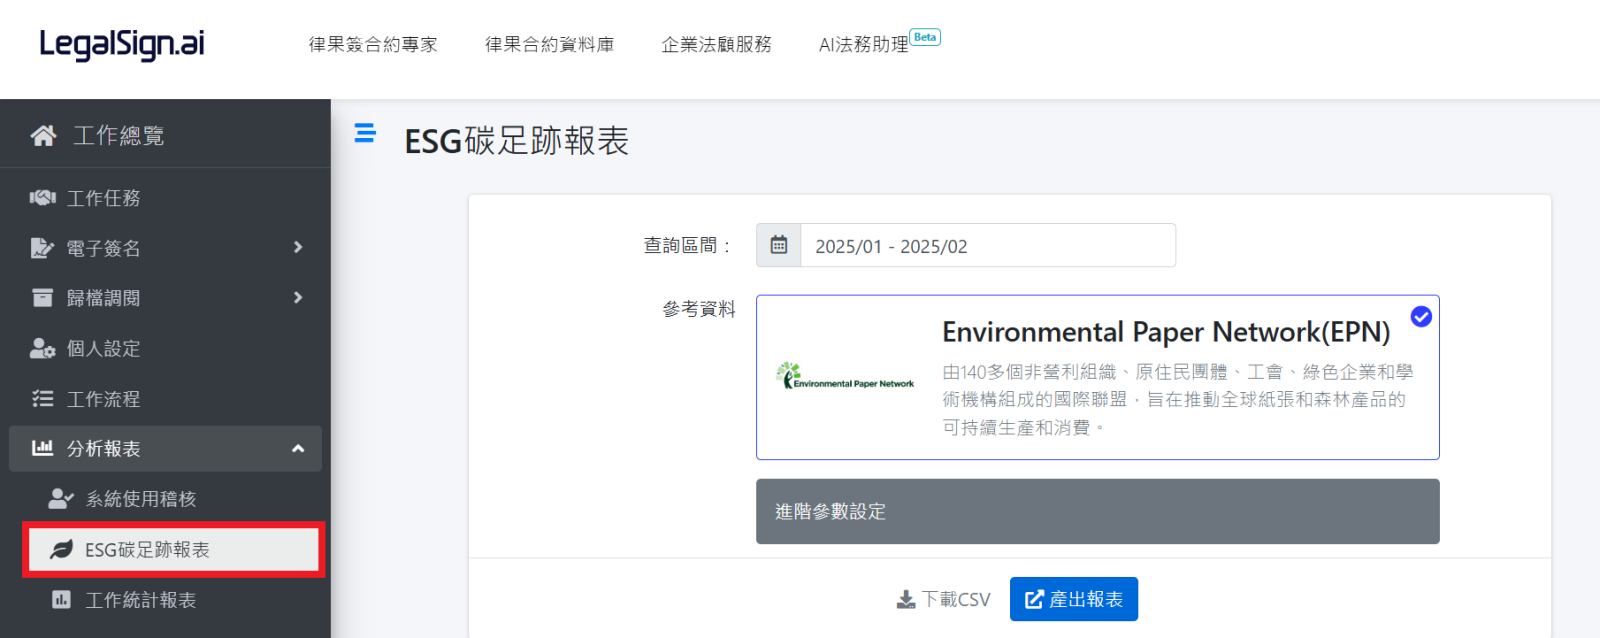Select ESG碳足跡報表 in the sidebar
The width and height of the screenshot is (1600, 638).
[172, 549]
